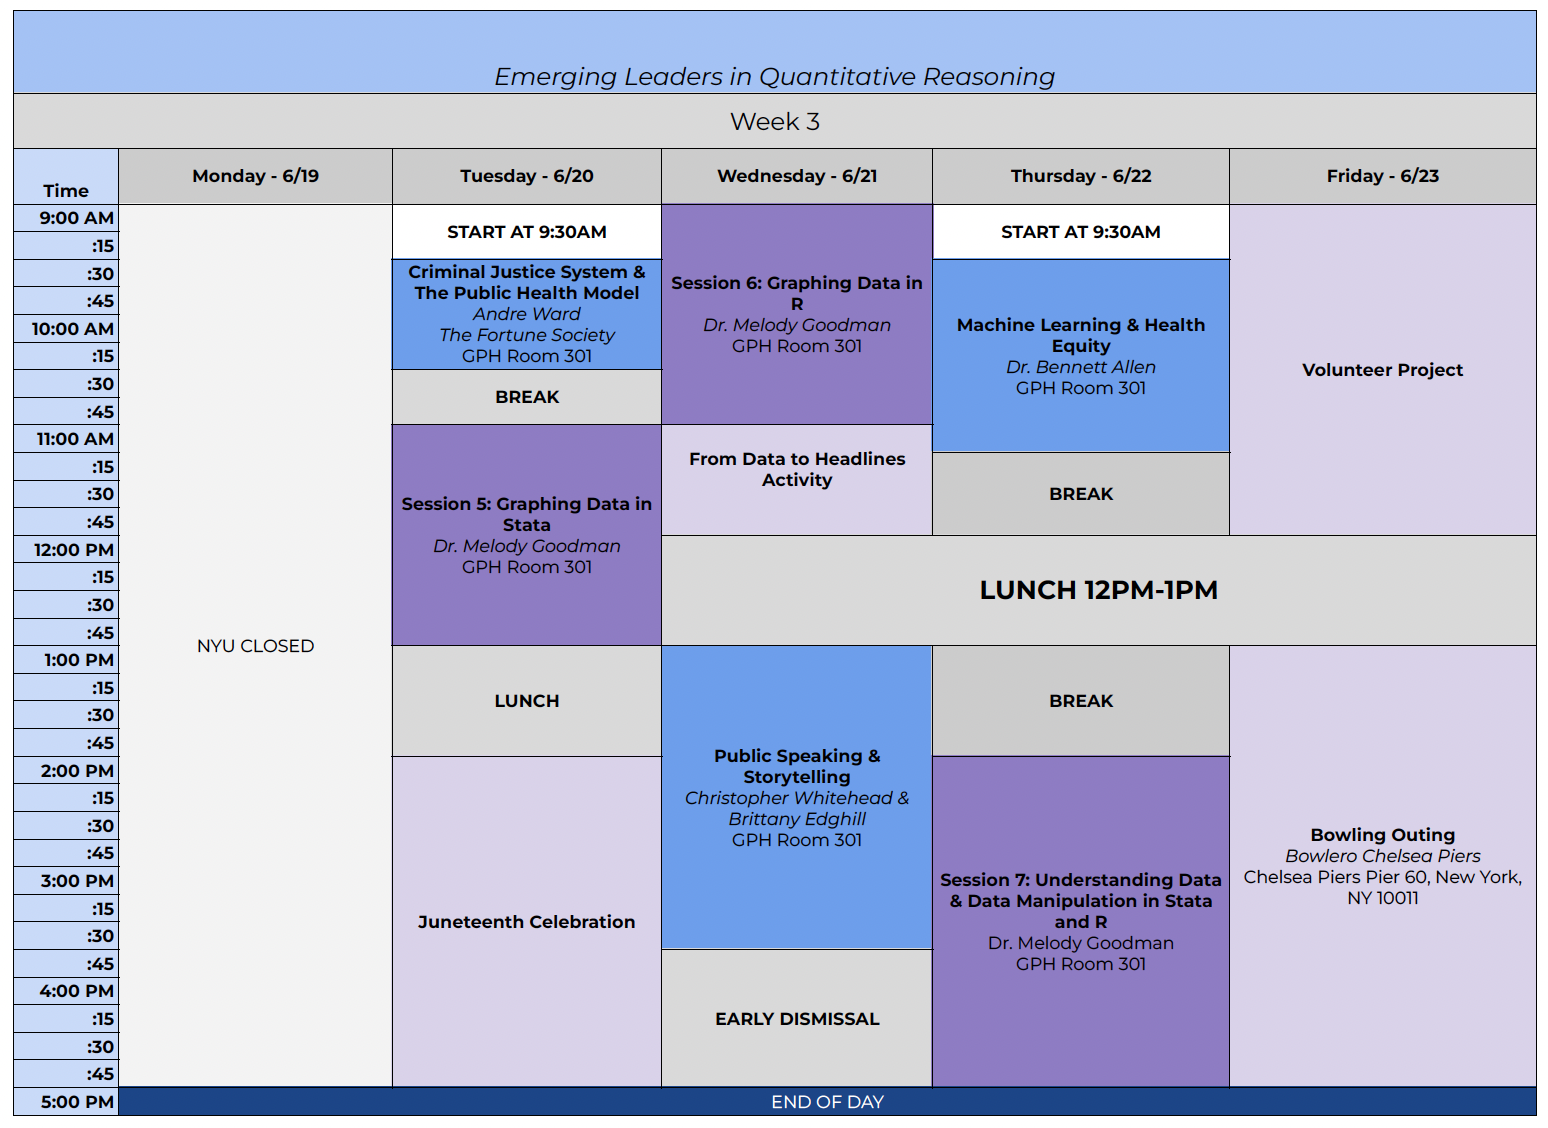Select Session 5: Graphing Data in Stata
This screenshot has height=1128, width=1548.
click(526, 535)
